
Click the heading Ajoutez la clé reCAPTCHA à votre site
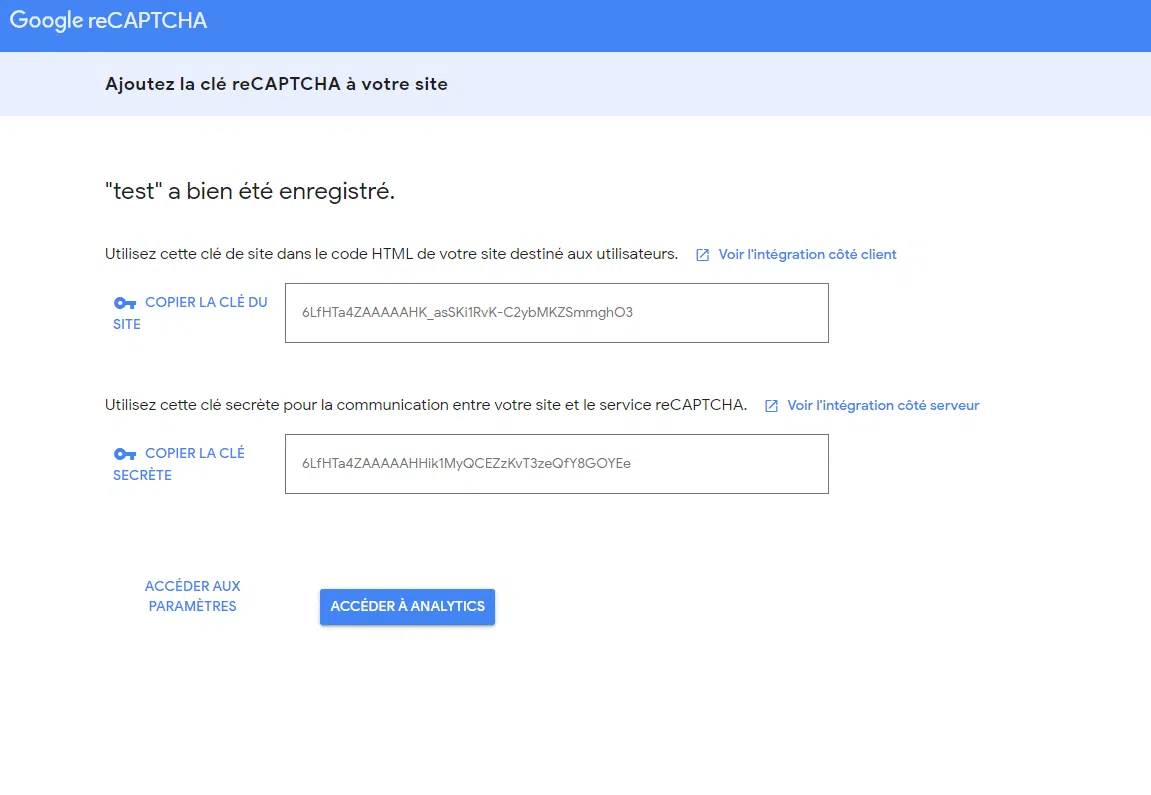pos(276,84)
